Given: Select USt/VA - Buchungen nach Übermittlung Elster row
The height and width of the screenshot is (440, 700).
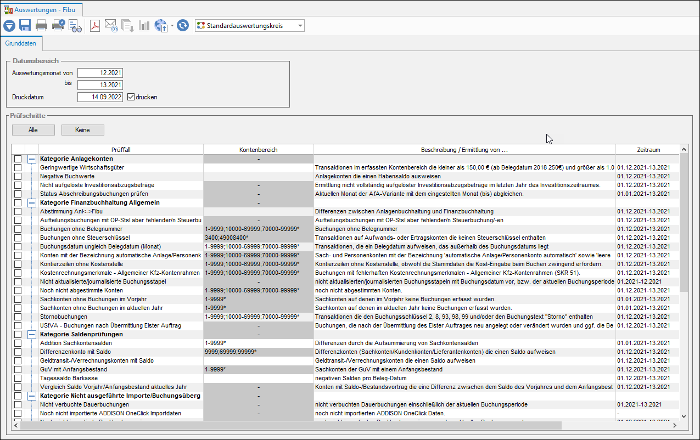Looking at the screenshot, I should (346, 326).
